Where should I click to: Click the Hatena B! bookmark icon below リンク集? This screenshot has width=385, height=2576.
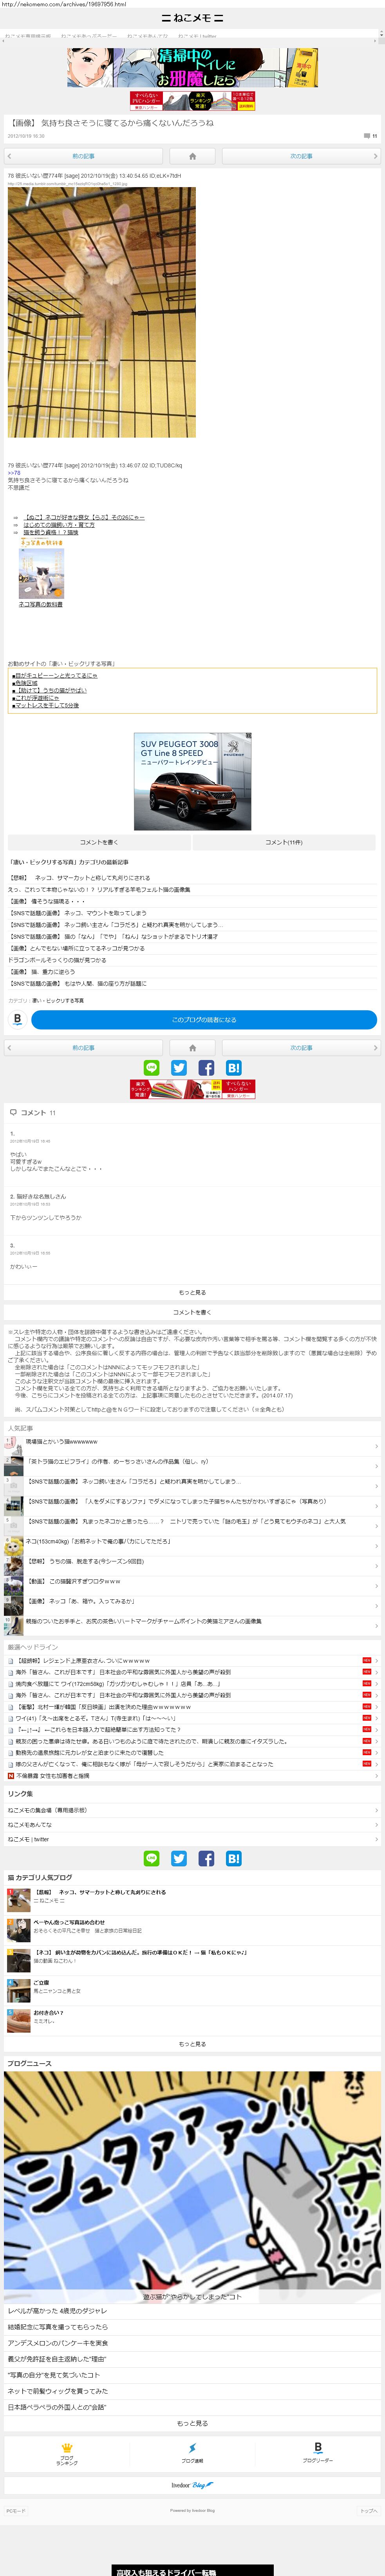coord(233,1859)
